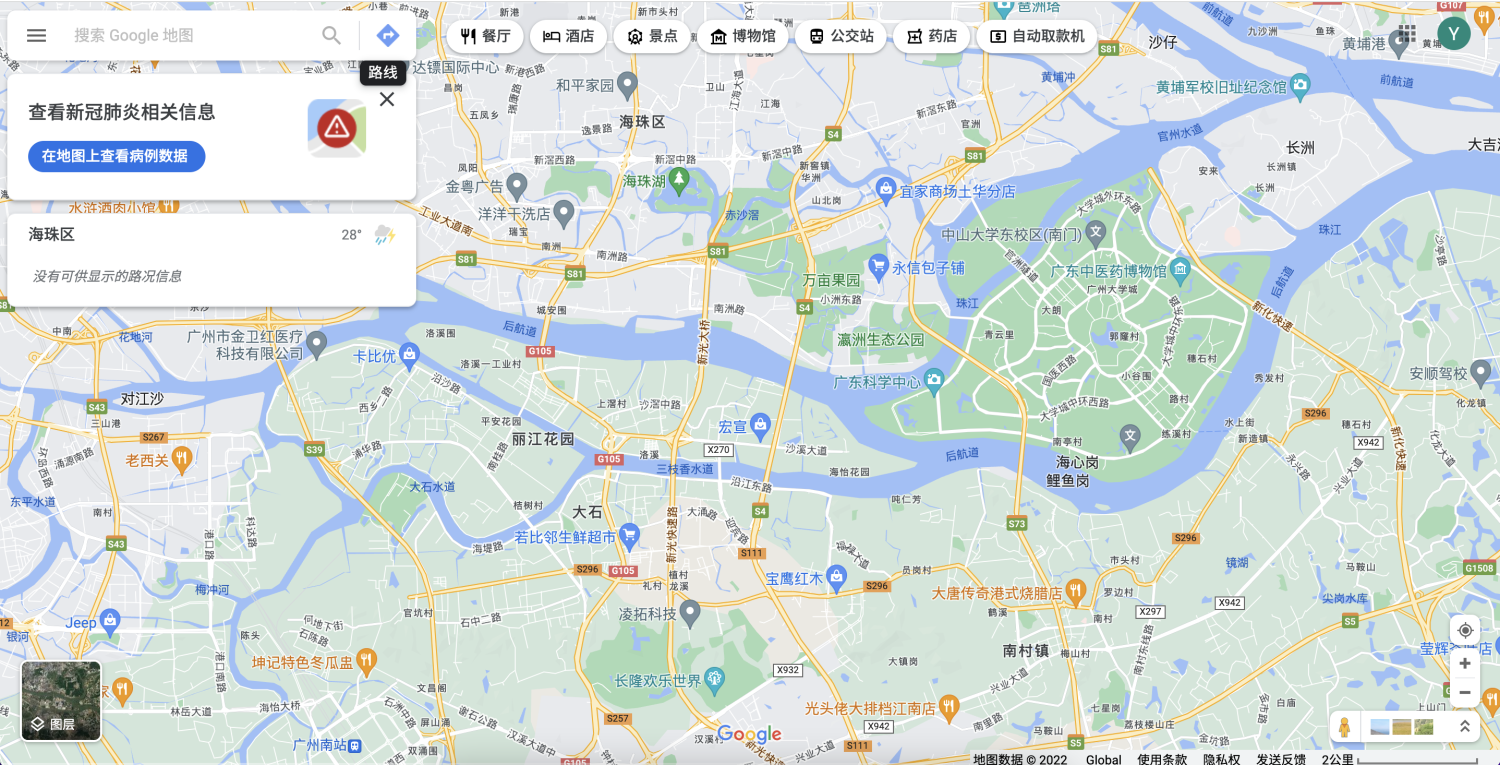1500x765 pixels.
Task: Click the 万亩果园 map label
Action: tap(832, 280)
